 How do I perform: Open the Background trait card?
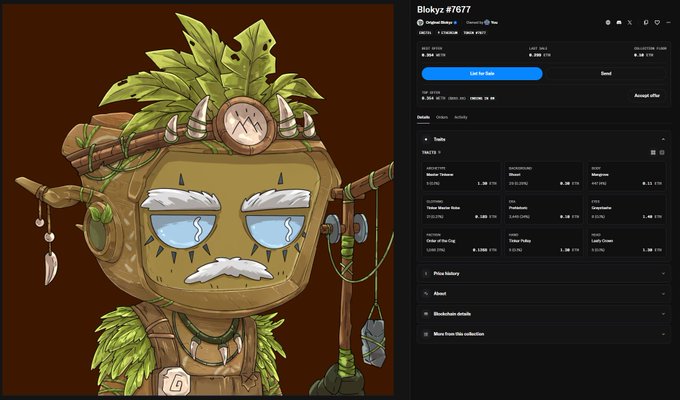click(544, 176)
